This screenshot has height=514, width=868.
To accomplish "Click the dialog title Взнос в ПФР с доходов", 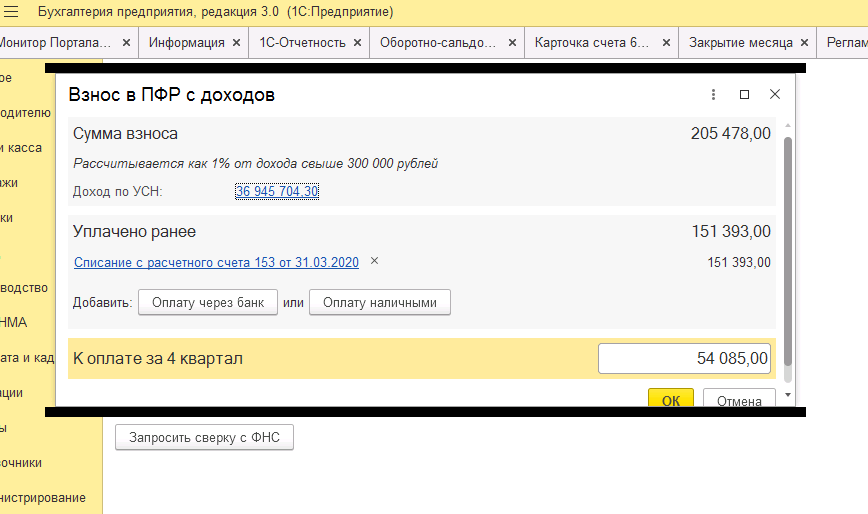I will point(172,95).
